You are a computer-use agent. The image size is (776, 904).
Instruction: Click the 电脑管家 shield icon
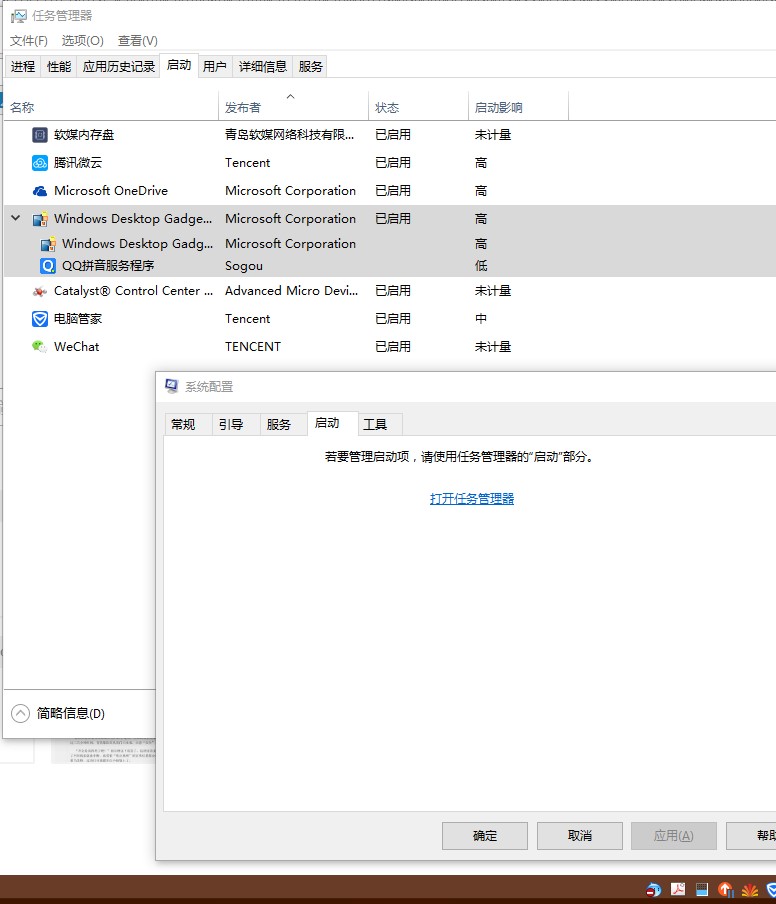tap(39, 319)
